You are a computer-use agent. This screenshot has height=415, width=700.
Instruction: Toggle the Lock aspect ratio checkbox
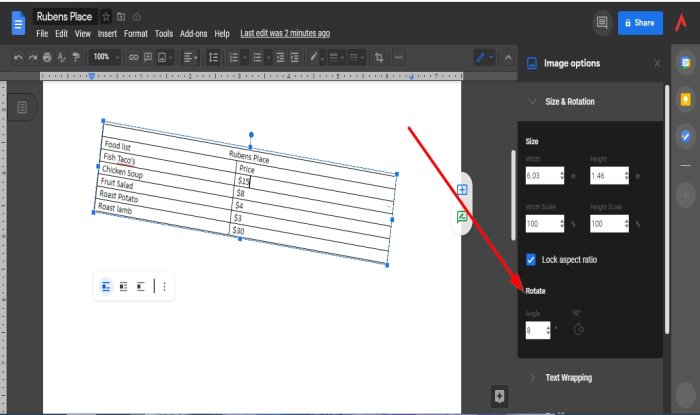tap(532, 259)
